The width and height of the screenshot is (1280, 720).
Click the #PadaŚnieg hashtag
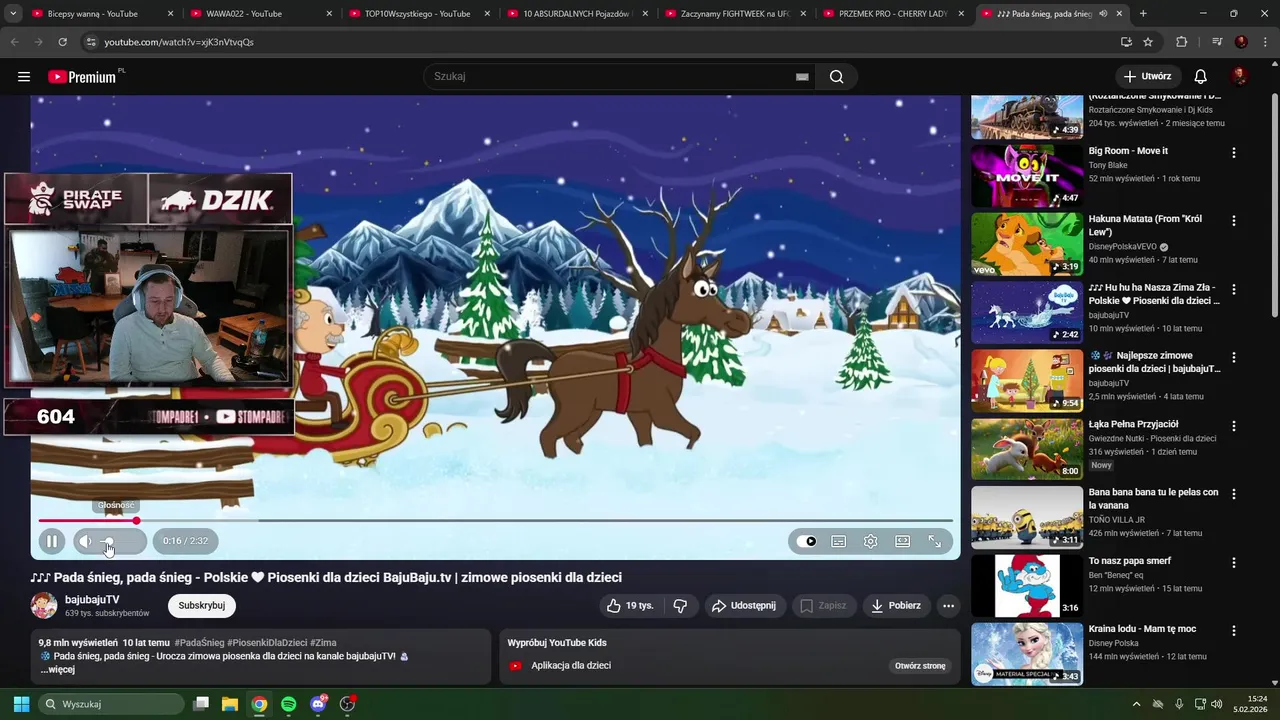199,643
